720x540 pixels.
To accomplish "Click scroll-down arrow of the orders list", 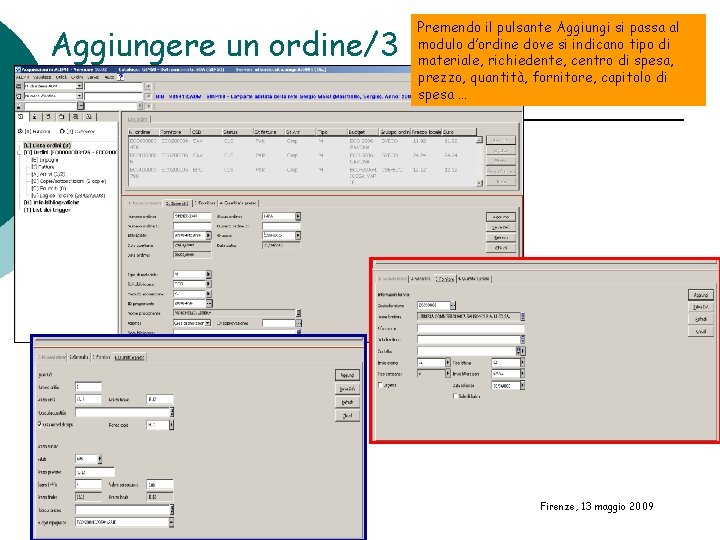I will [x=479, y=183].
